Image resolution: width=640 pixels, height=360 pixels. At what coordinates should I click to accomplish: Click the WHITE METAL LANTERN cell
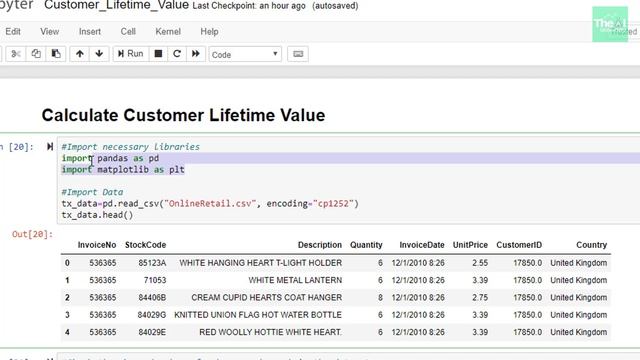click(x=295, y=280)
